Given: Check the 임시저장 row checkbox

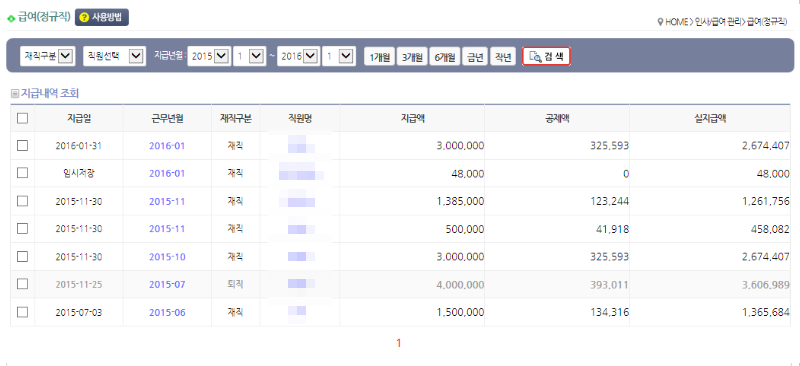Looking at the screenshot, I should coord(22,173).
